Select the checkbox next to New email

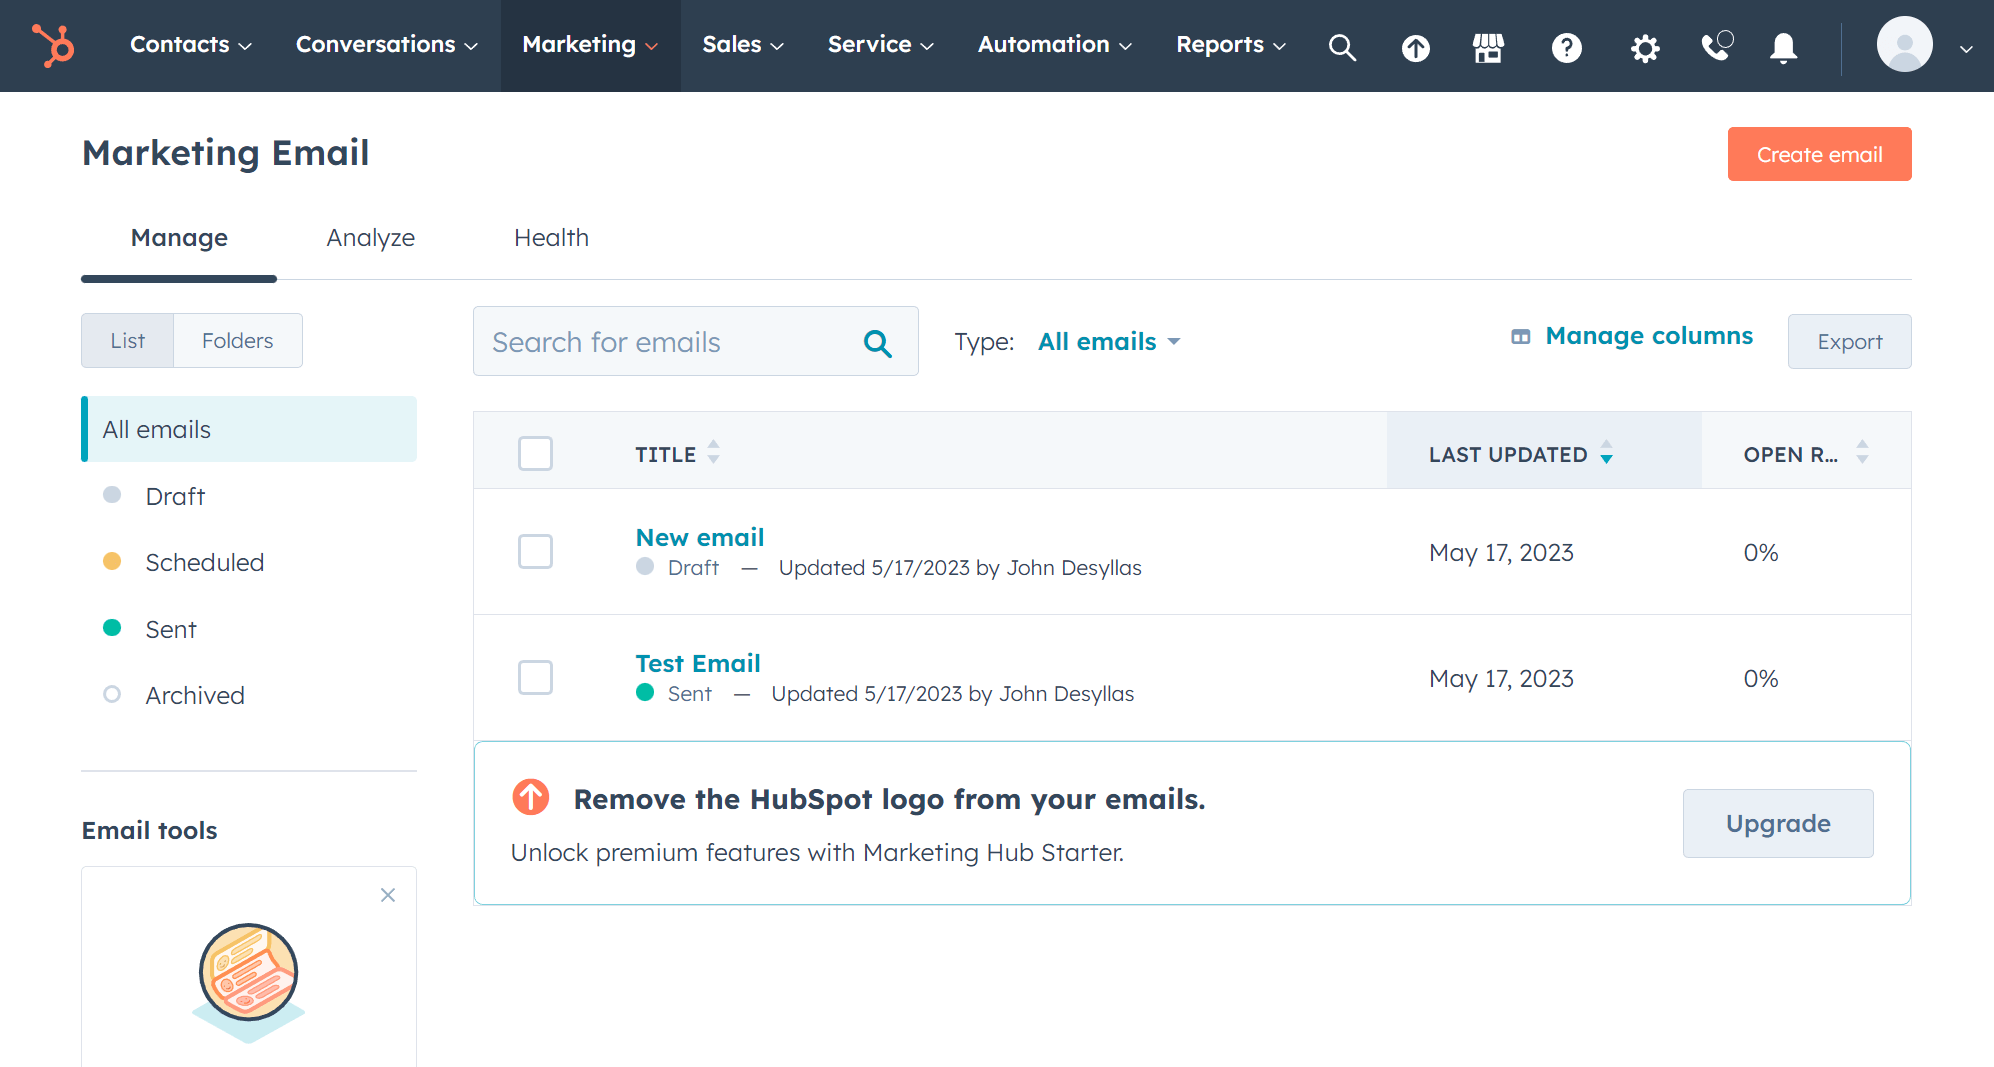535,551
